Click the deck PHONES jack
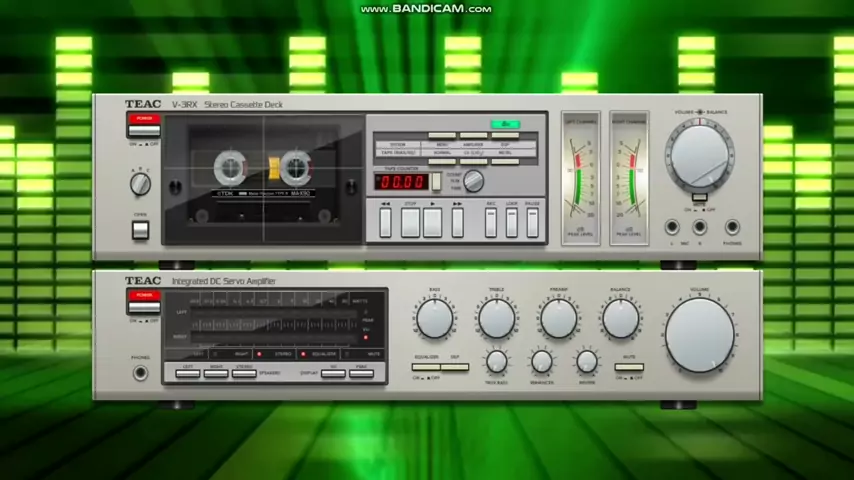The image size is (854, 480). tap(732, 228)
